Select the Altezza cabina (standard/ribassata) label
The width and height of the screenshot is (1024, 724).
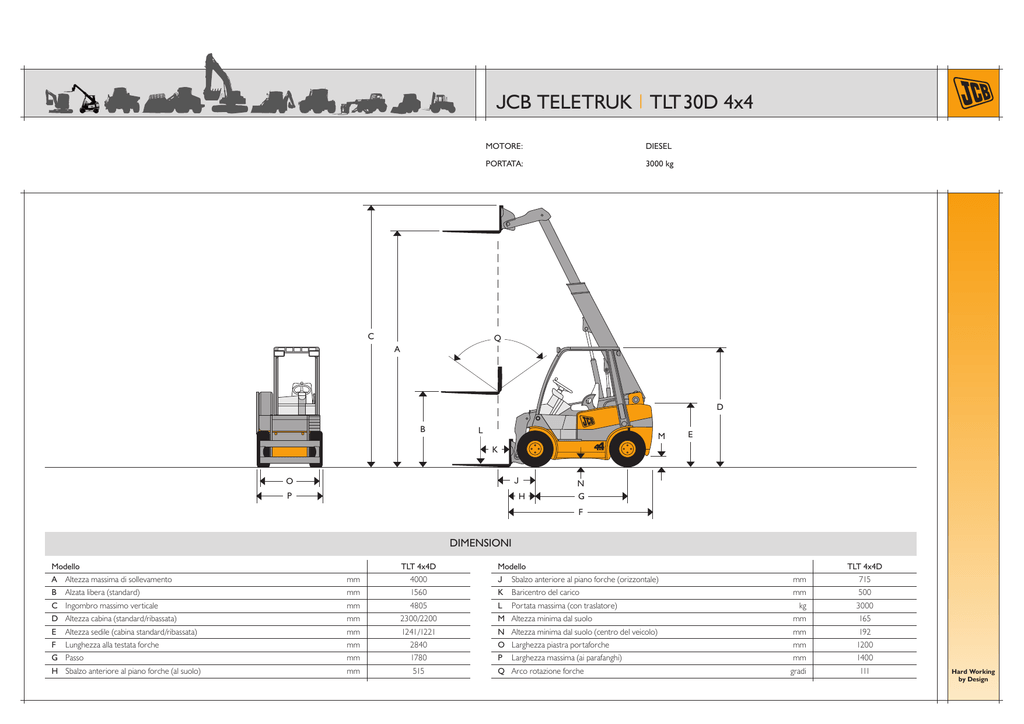coord(121,619)
